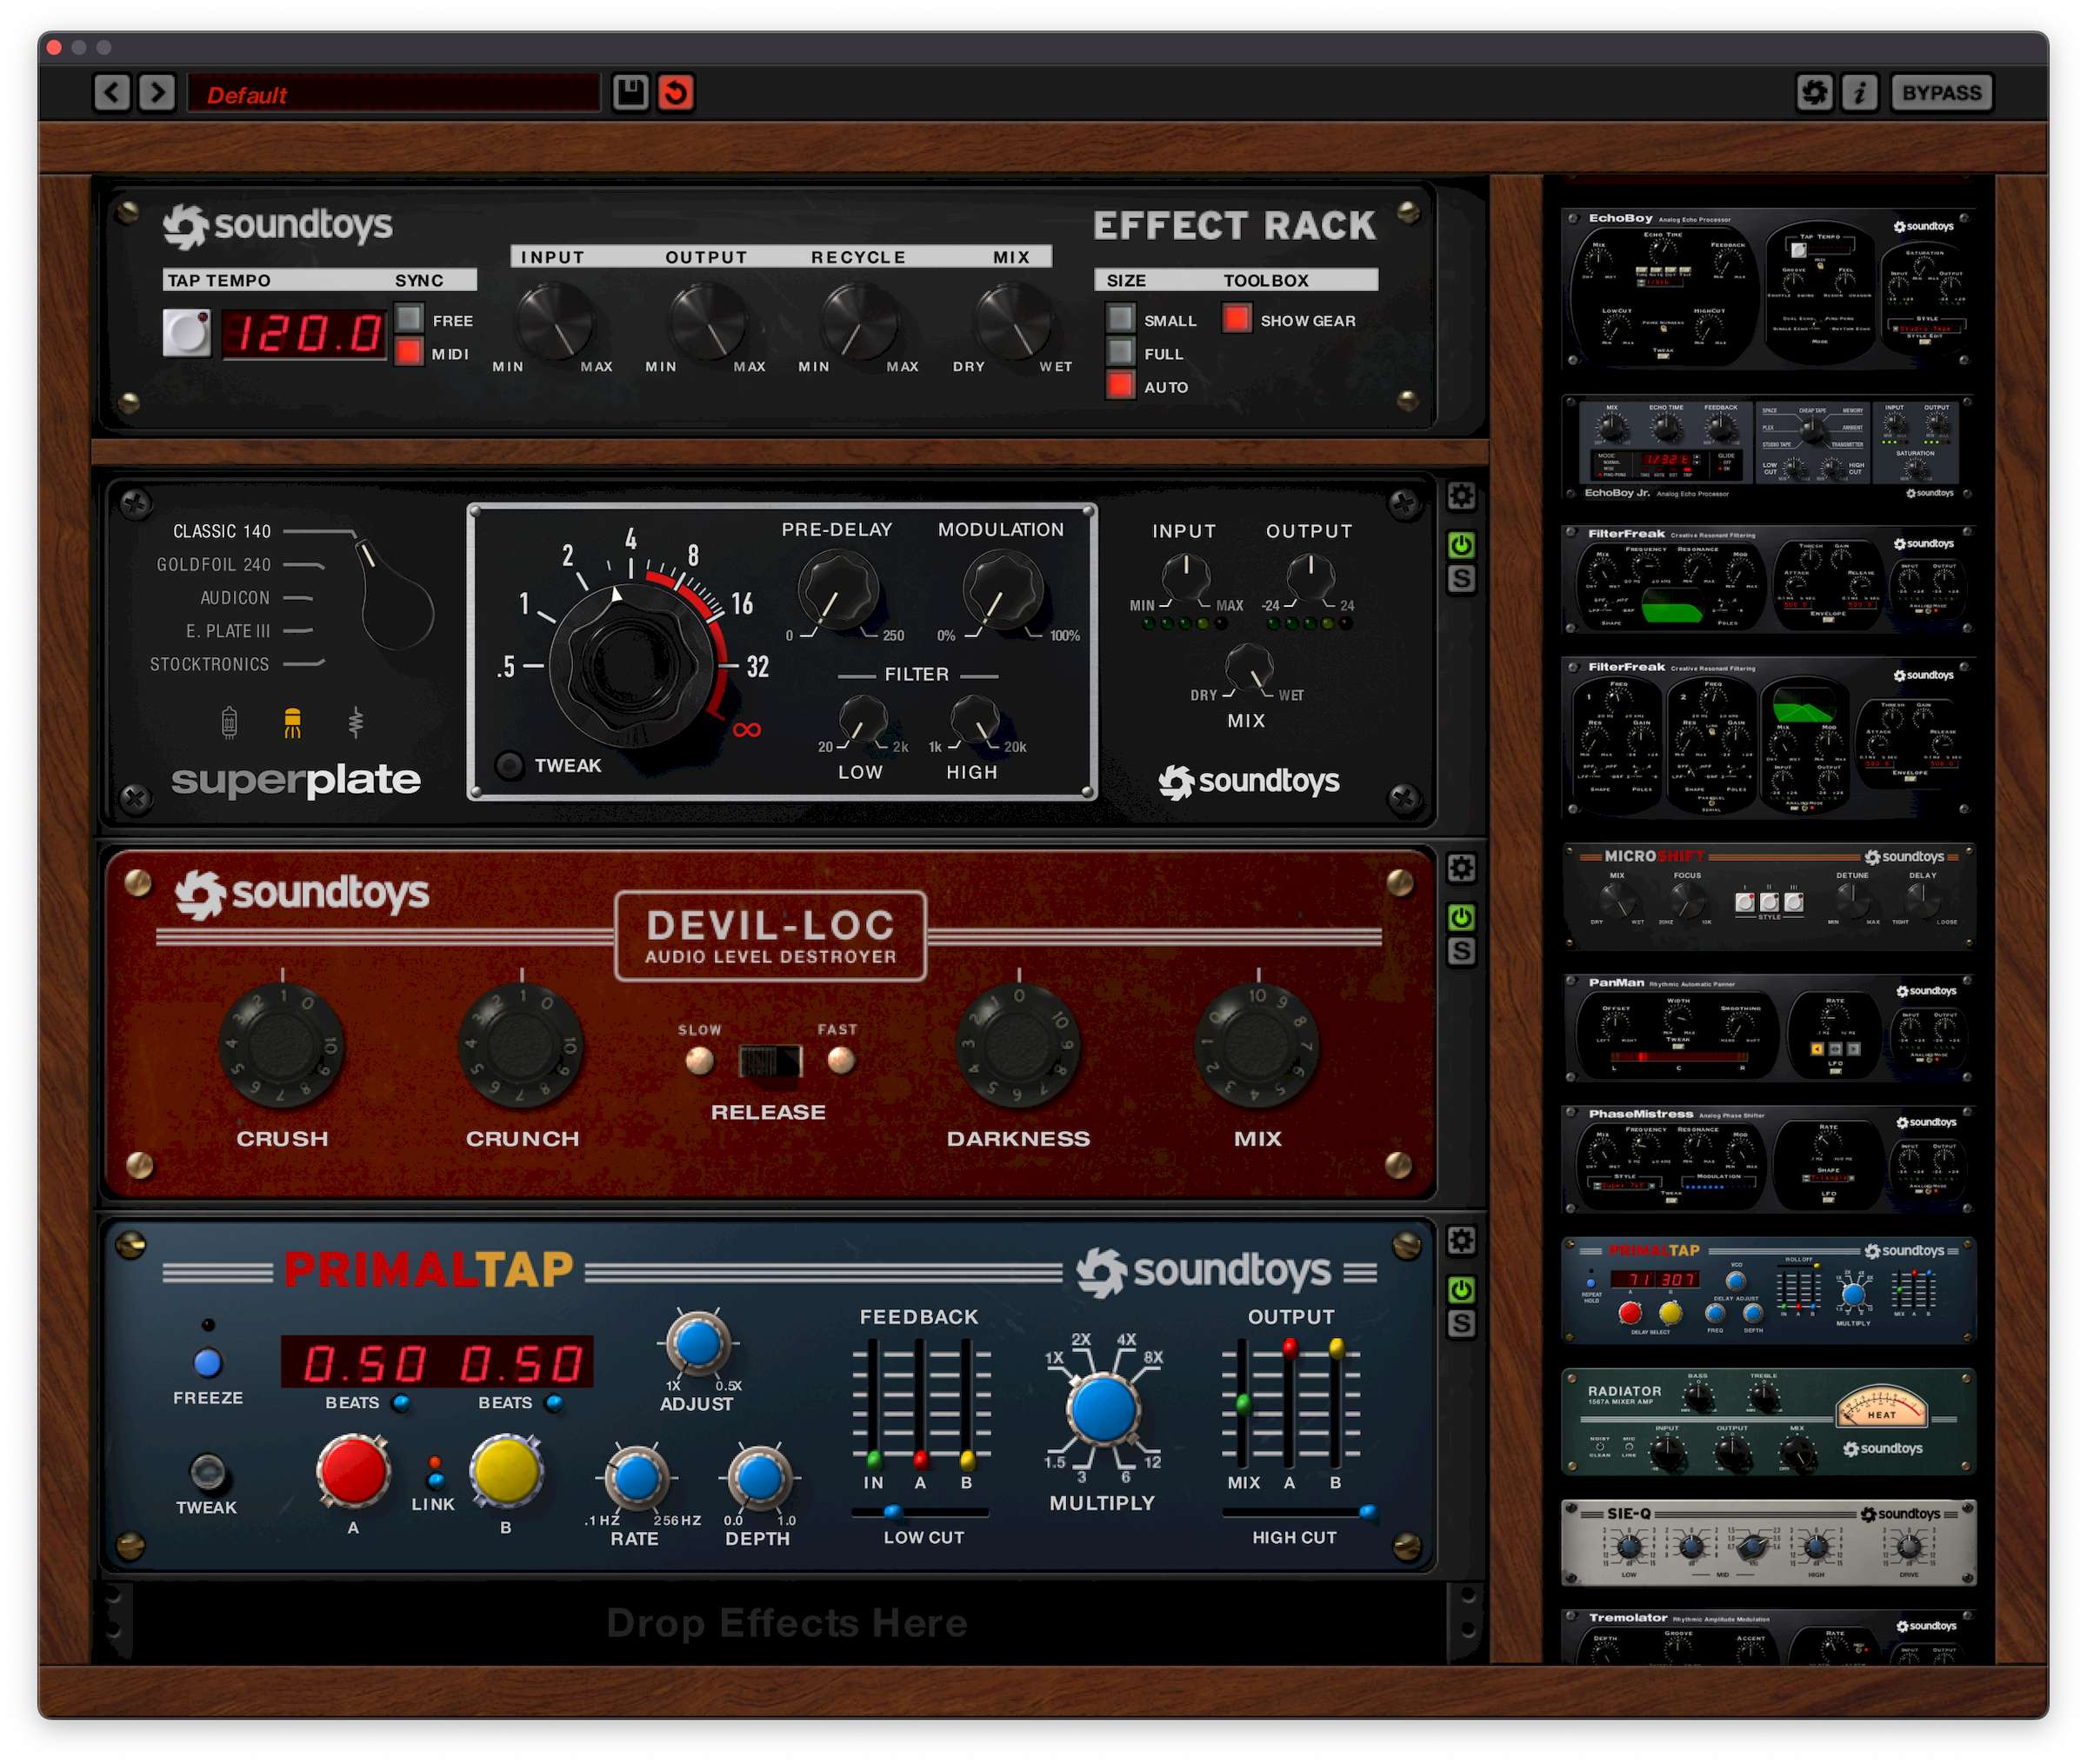Select STOCKTRONICS plate type
The height and width of the screenshot is (1764, 2087).
tap(210, 664)
